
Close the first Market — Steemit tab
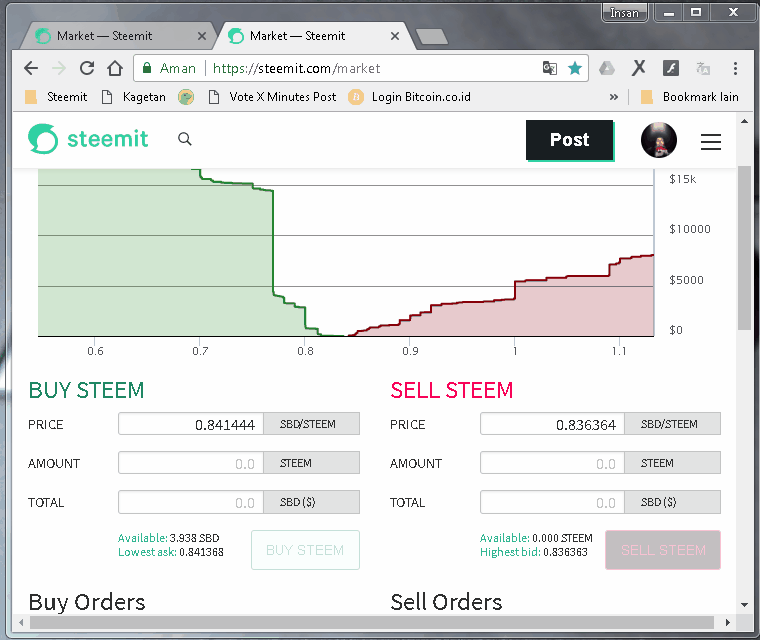tap(202, 36)
